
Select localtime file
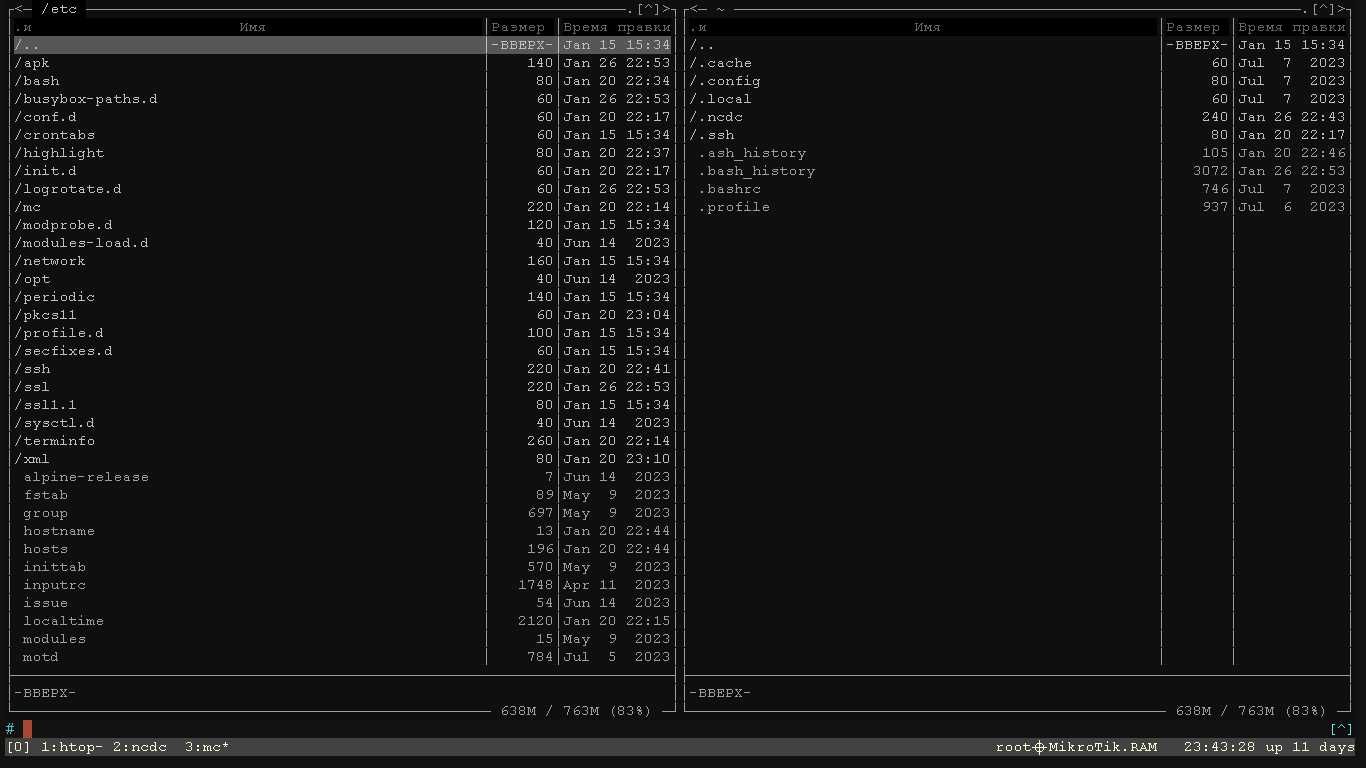343,621
